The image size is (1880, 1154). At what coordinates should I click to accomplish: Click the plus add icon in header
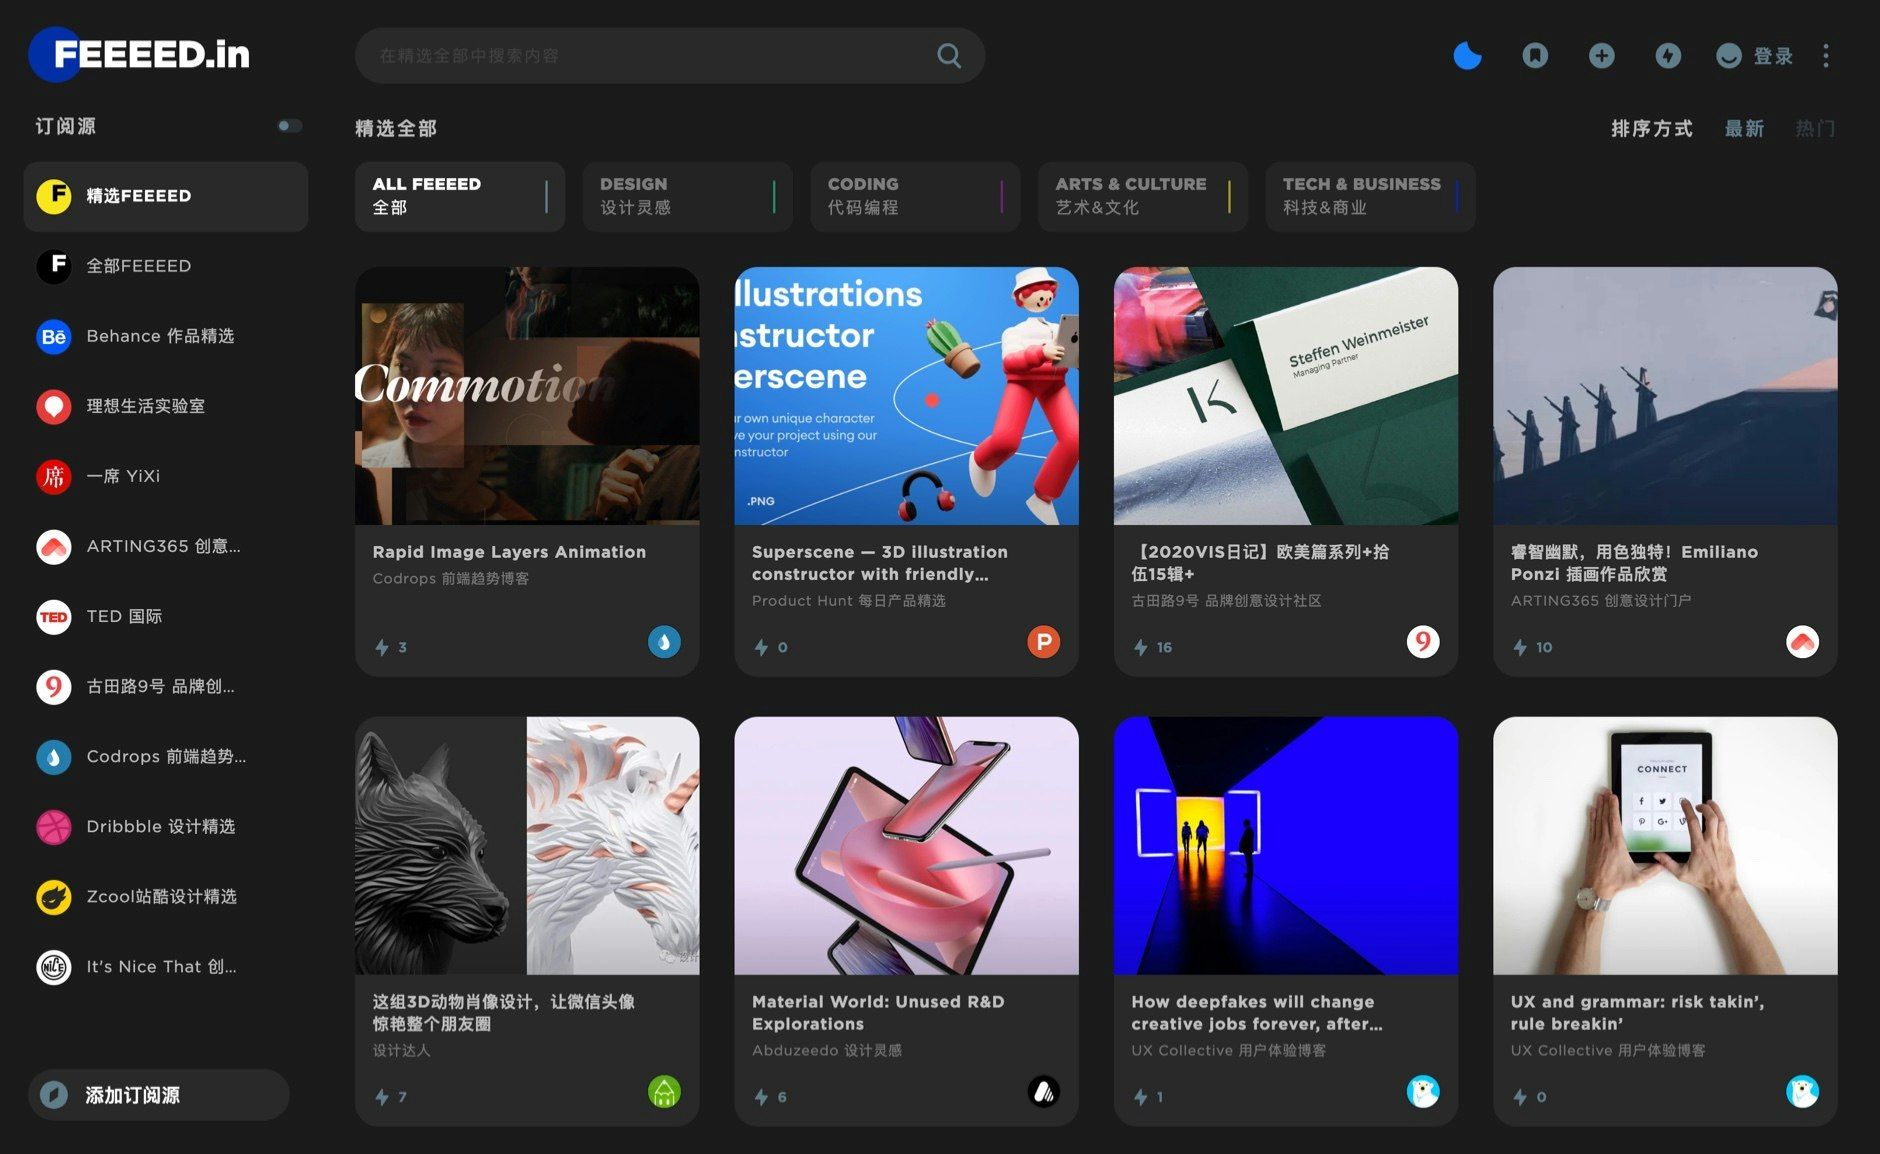(1602, 56)
